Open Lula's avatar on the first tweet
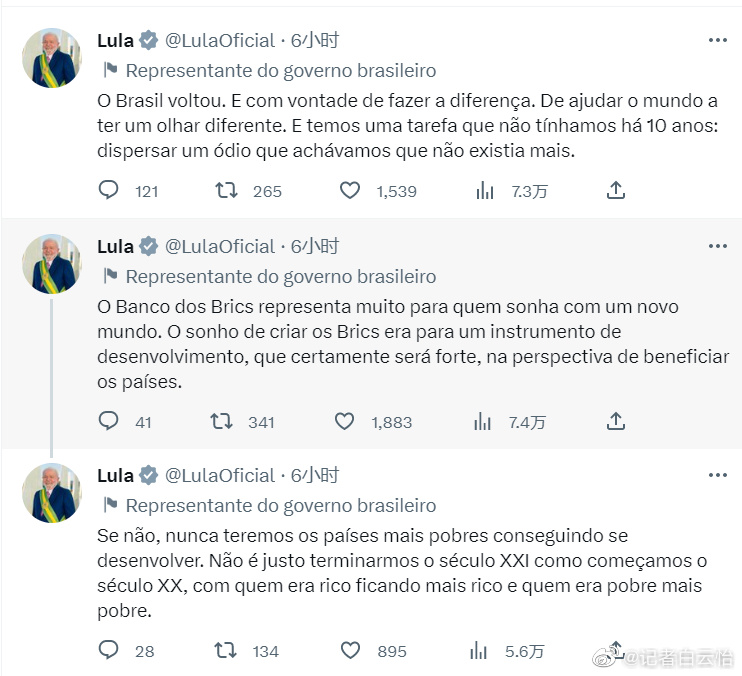 [52, 58]
